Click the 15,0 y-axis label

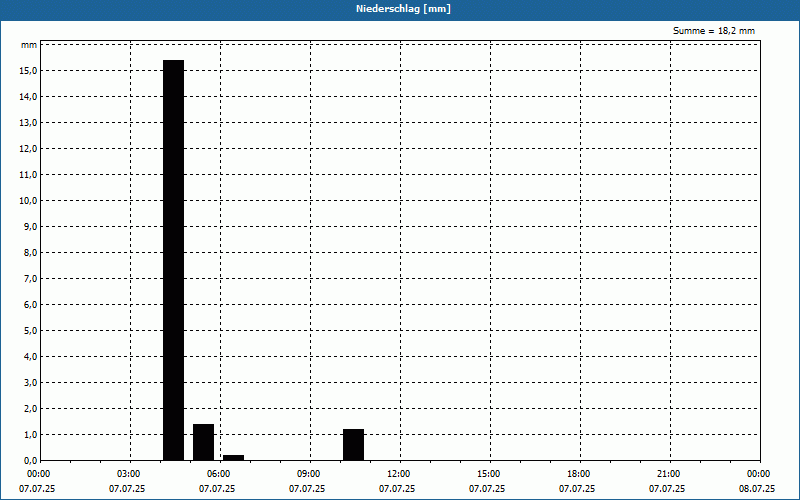tap(28, 70)
